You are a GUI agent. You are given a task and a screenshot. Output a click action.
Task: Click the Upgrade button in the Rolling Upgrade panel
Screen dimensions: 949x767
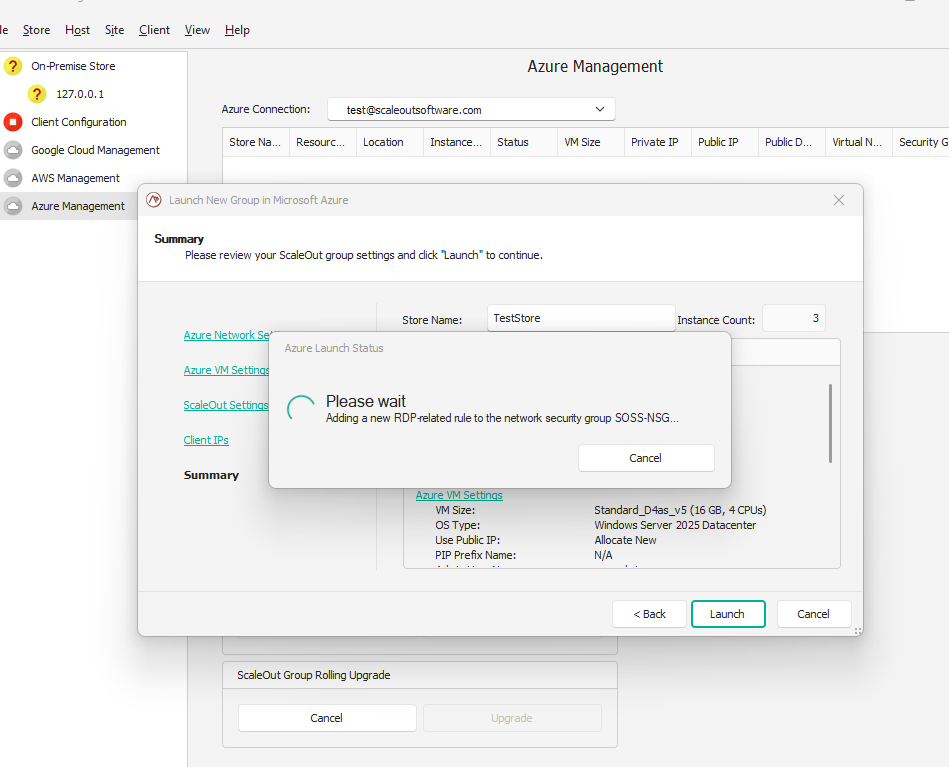pyautogui.click(x=512, y=718)
